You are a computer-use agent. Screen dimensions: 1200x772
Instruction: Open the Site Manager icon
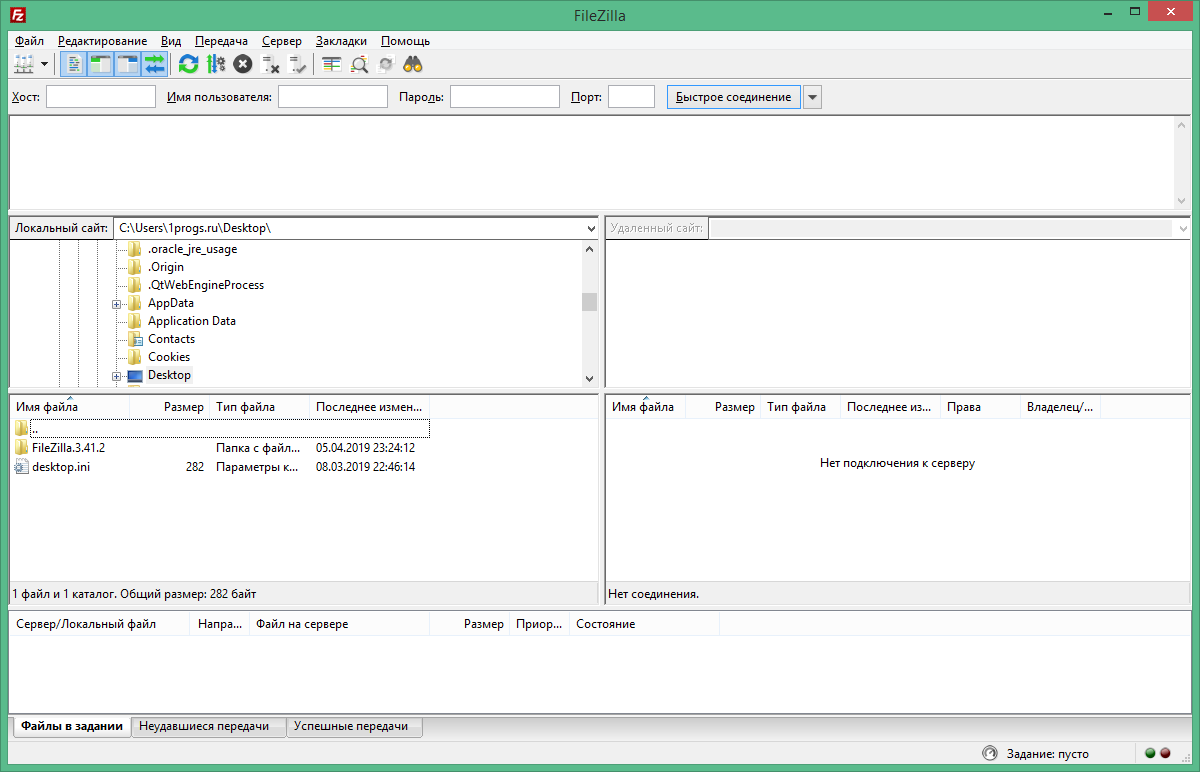24,65
